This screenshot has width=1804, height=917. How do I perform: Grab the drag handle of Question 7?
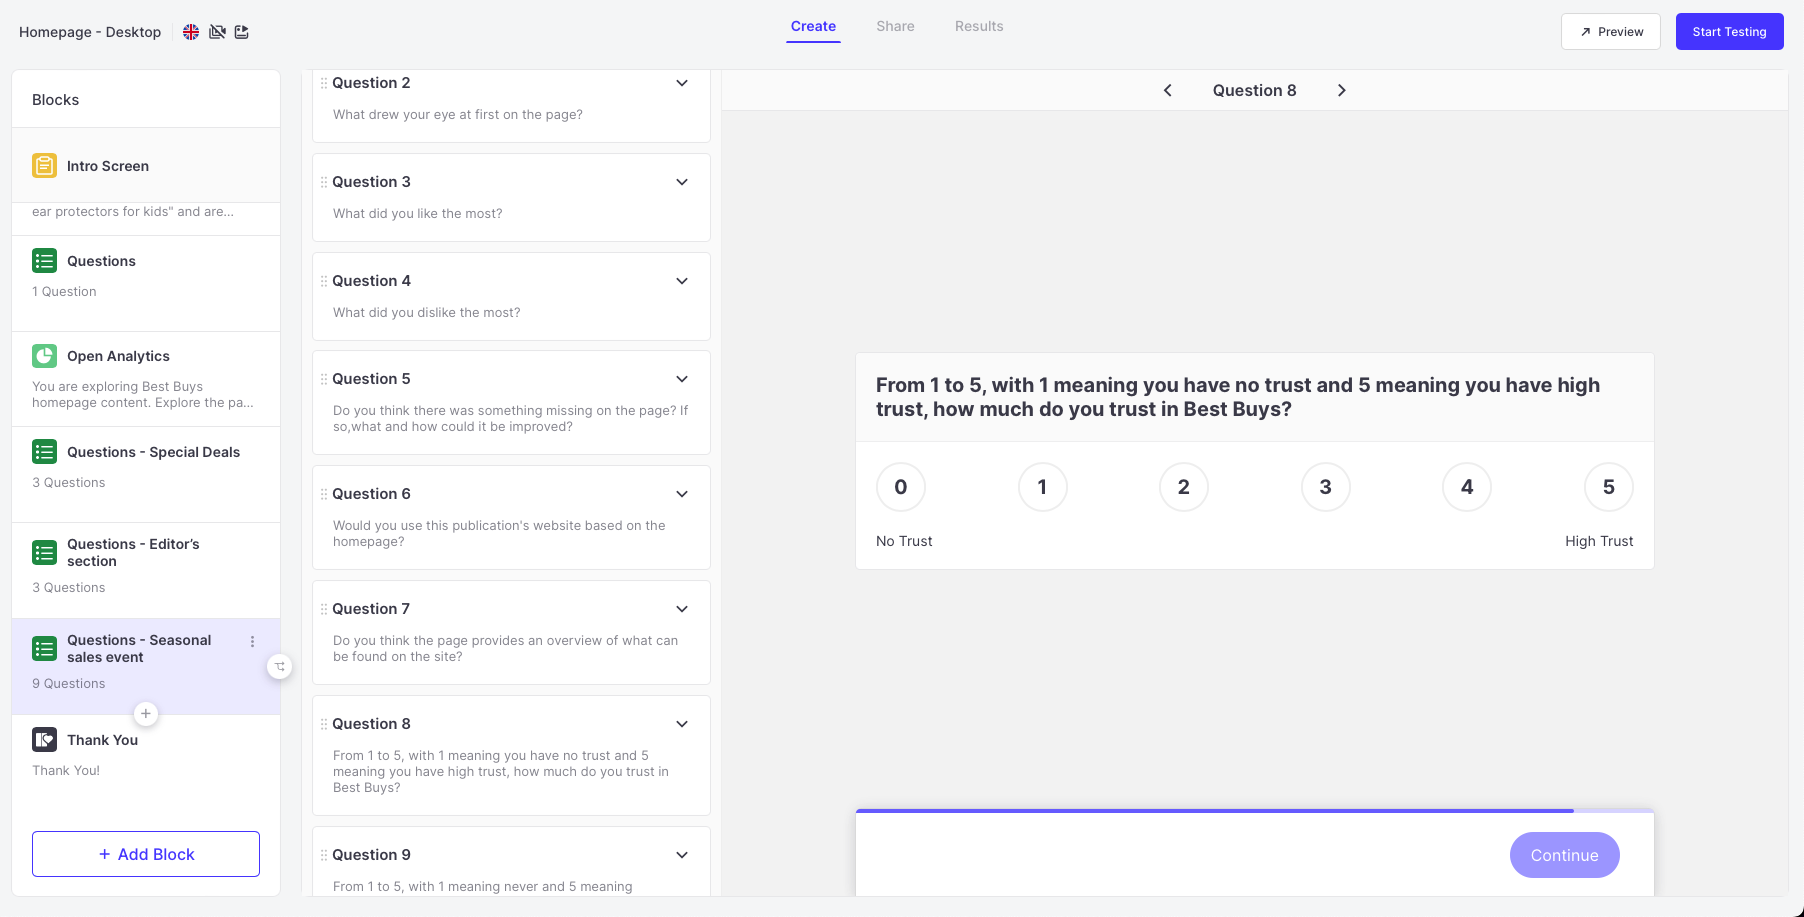coord(324,609)
